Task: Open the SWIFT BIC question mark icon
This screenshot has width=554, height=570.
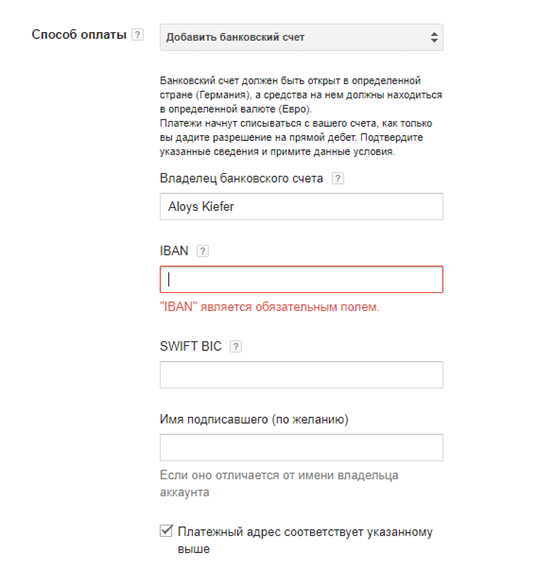Action: pyautogui.click(x=236, y=347)
